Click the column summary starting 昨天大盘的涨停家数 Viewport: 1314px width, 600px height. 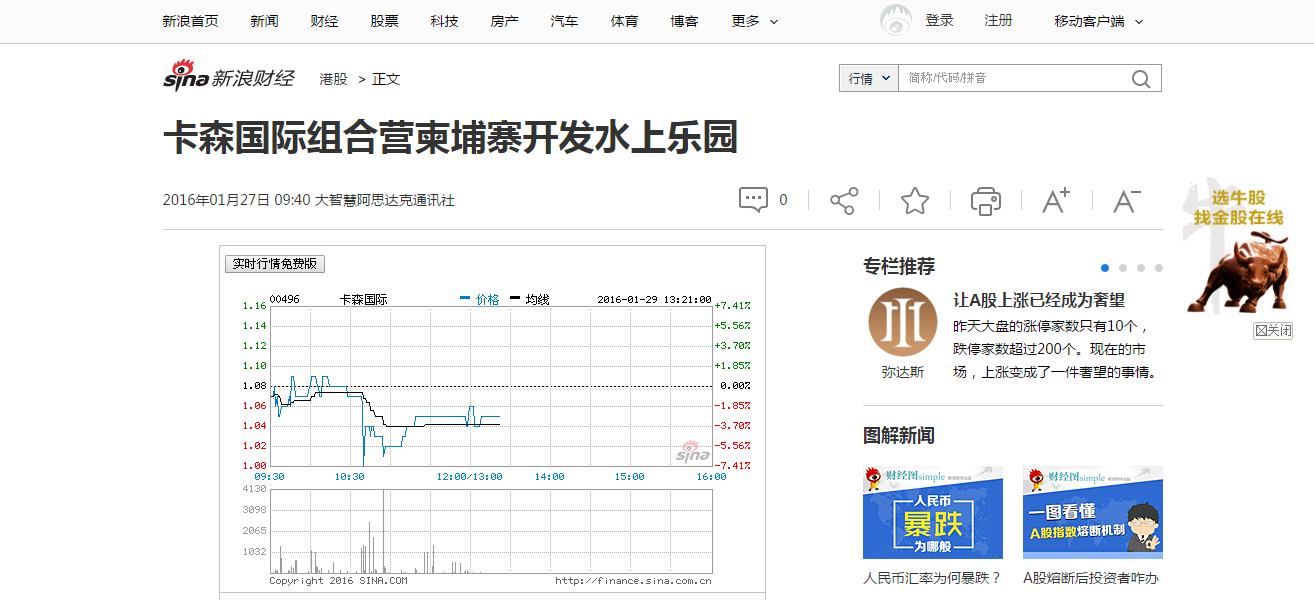[x=1055, y=349]
